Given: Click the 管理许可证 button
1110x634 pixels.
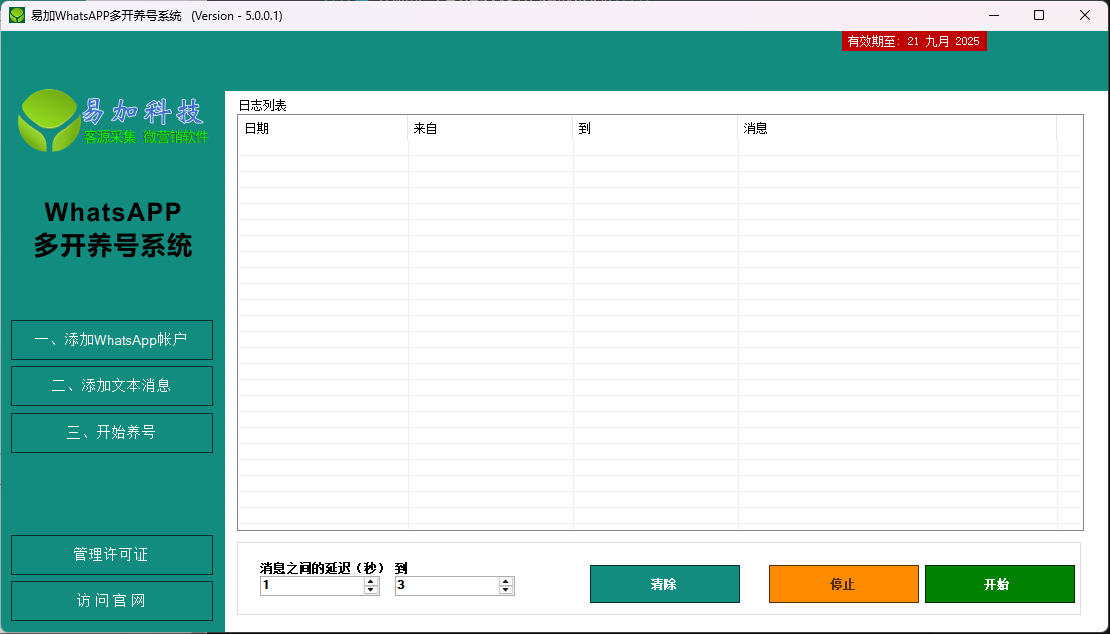Looking at the screenshot, I should (x=112, y=555).
